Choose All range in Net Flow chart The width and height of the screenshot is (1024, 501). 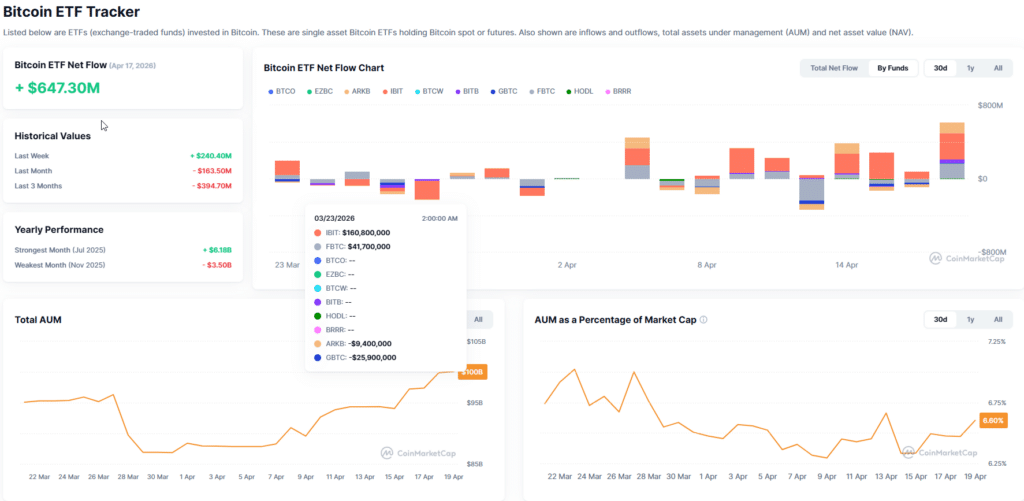[x=998, y=68]
